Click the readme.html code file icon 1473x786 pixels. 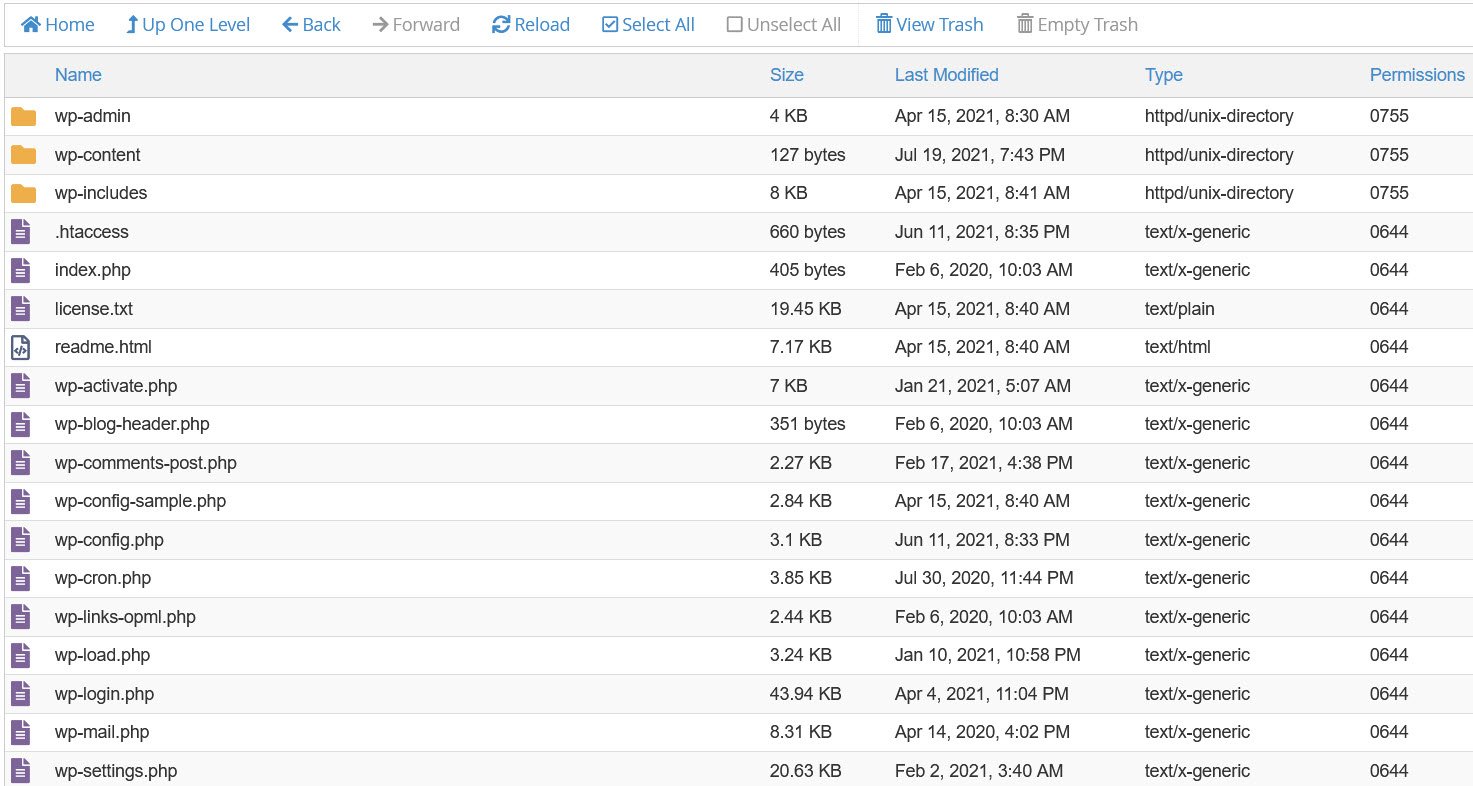pyautogui.click(x=21, y=347)
